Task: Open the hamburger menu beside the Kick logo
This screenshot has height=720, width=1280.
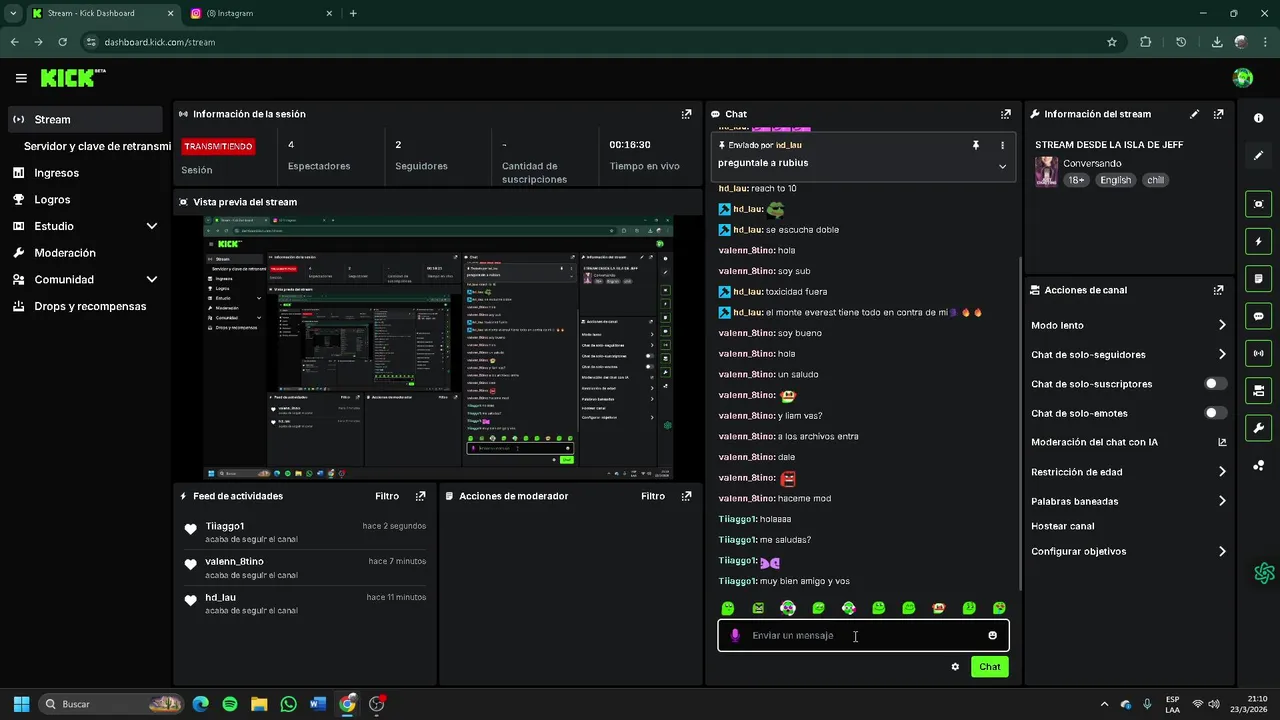Action: [21, 78]
